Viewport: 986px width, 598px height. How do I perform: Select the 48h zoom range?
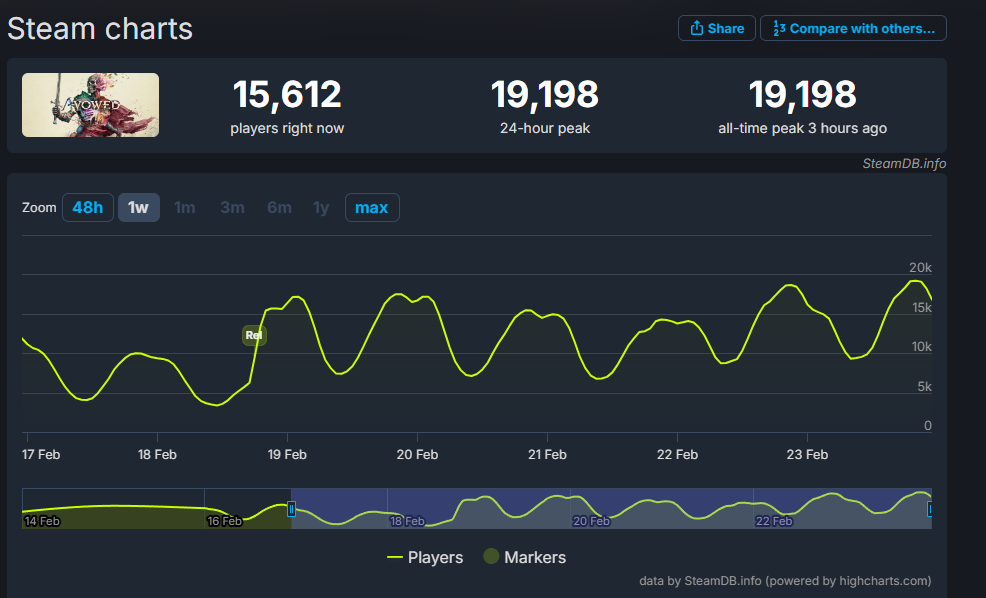[x=87, y=208]
